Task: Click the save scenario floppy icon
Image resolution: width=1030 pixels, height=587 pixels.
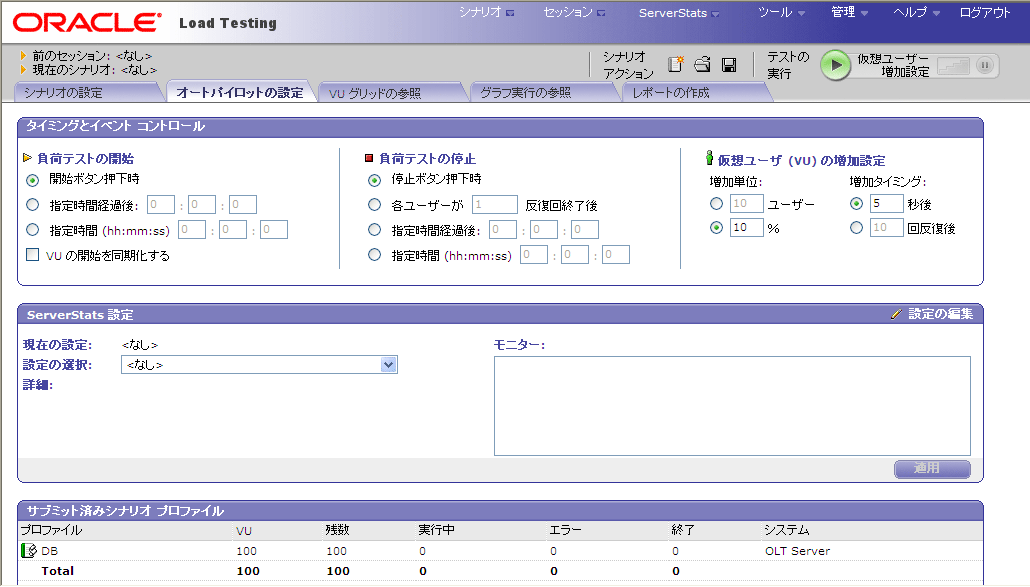Action: 729,65
